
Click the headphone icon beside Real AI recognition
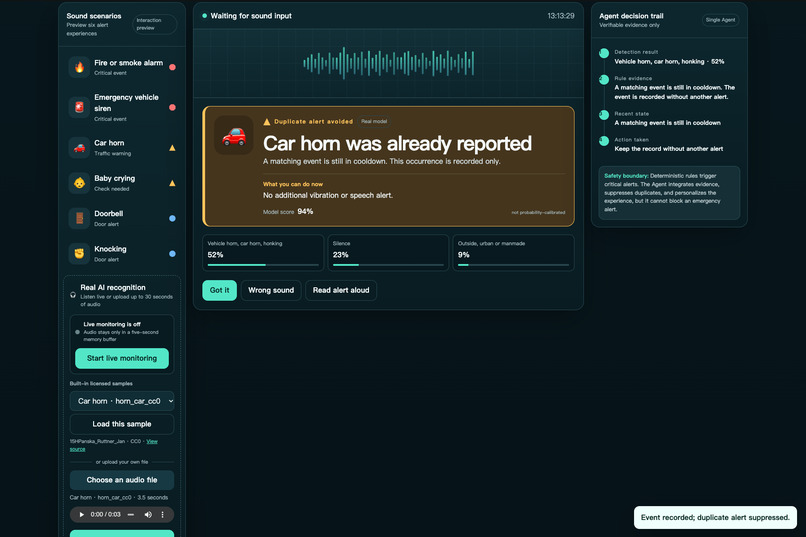coord(73,295)
